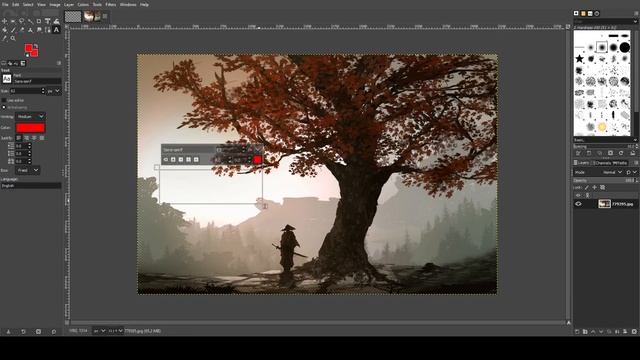Lock position and size of layer
The image size is (640, 360).
click(594, 187)
